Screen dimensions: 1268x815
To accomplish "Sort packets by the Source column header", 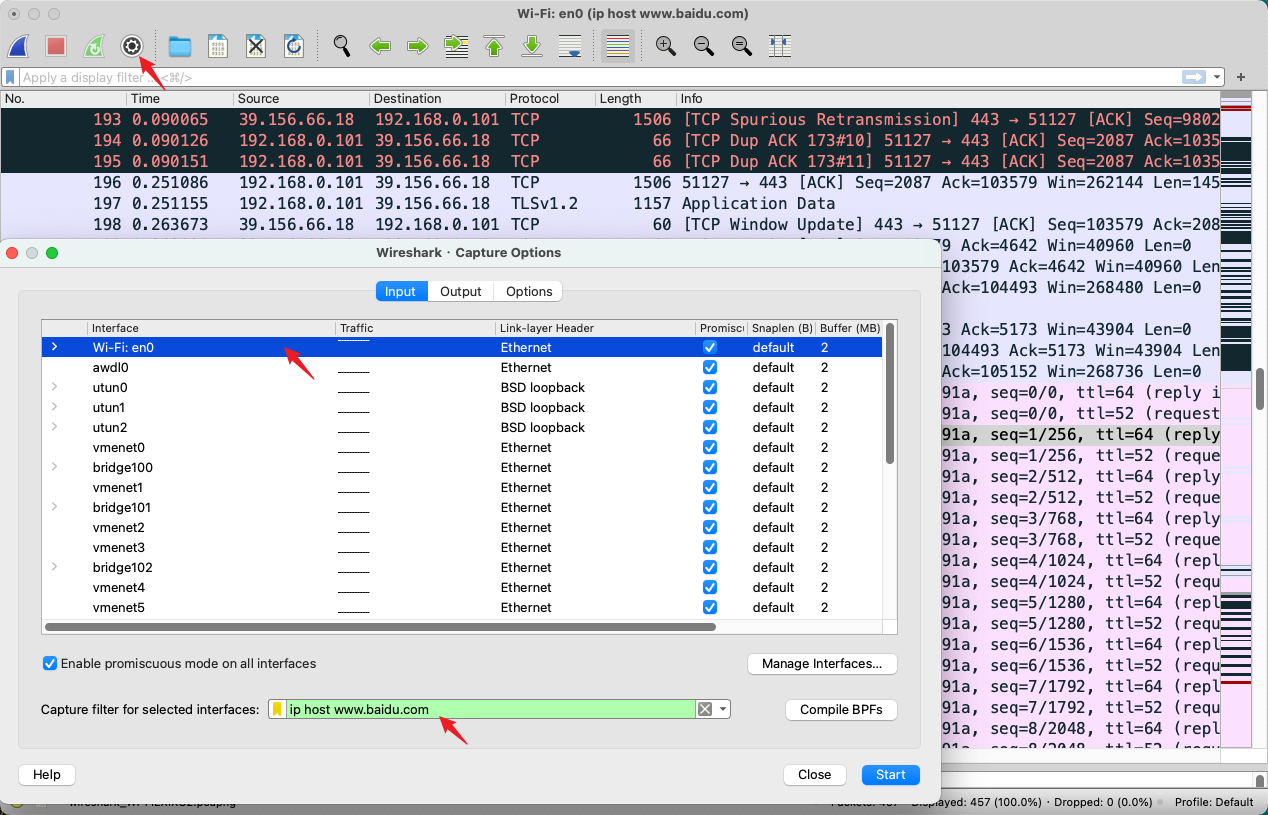I will coord(301,99).
